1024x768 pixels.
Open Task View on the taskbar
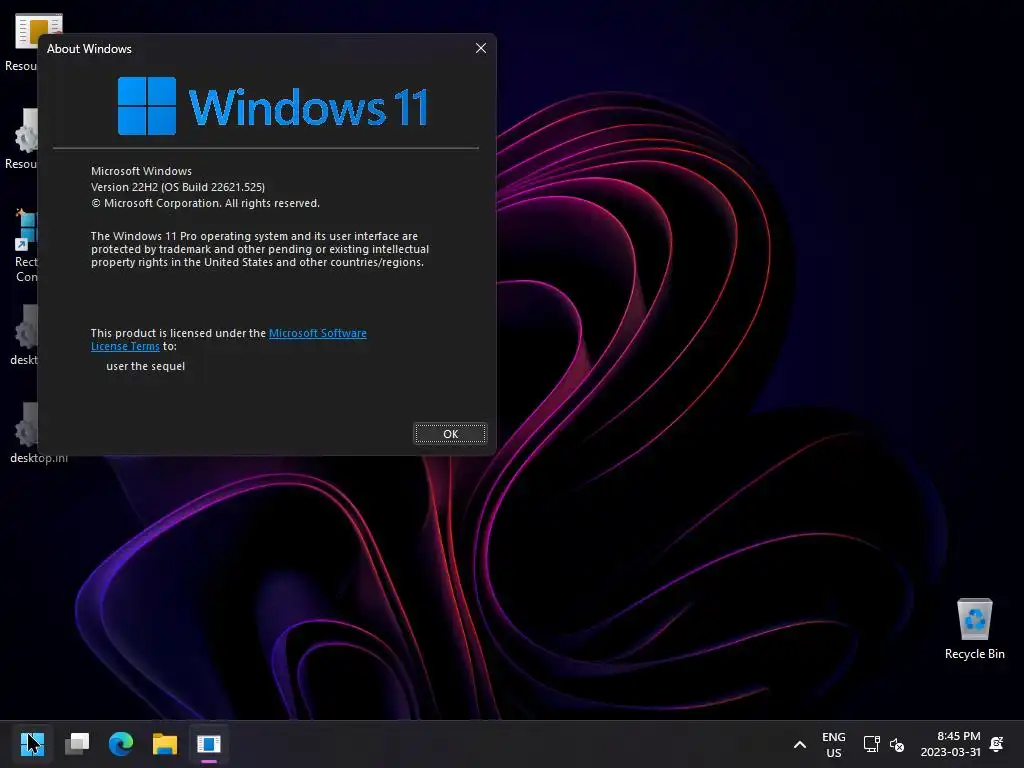(77, 743)
